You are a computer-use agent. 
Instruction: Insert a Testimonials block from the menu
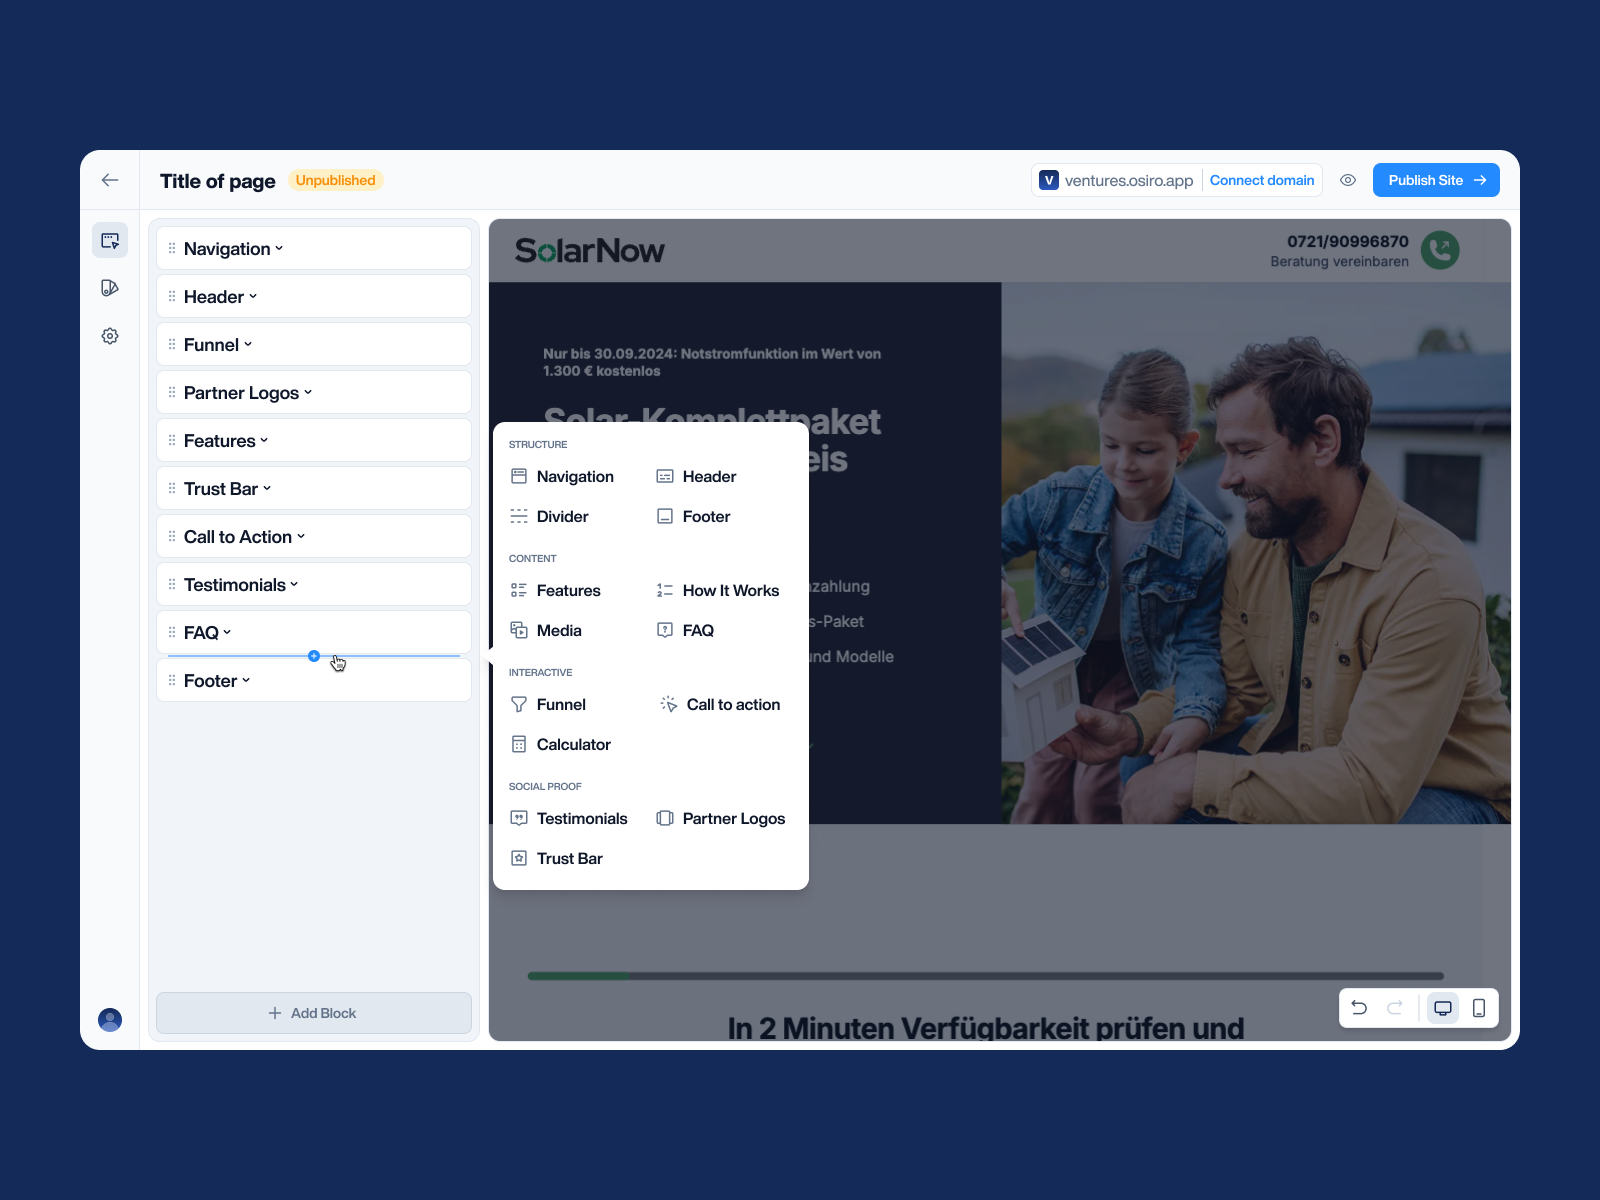[x=568, y=818]
